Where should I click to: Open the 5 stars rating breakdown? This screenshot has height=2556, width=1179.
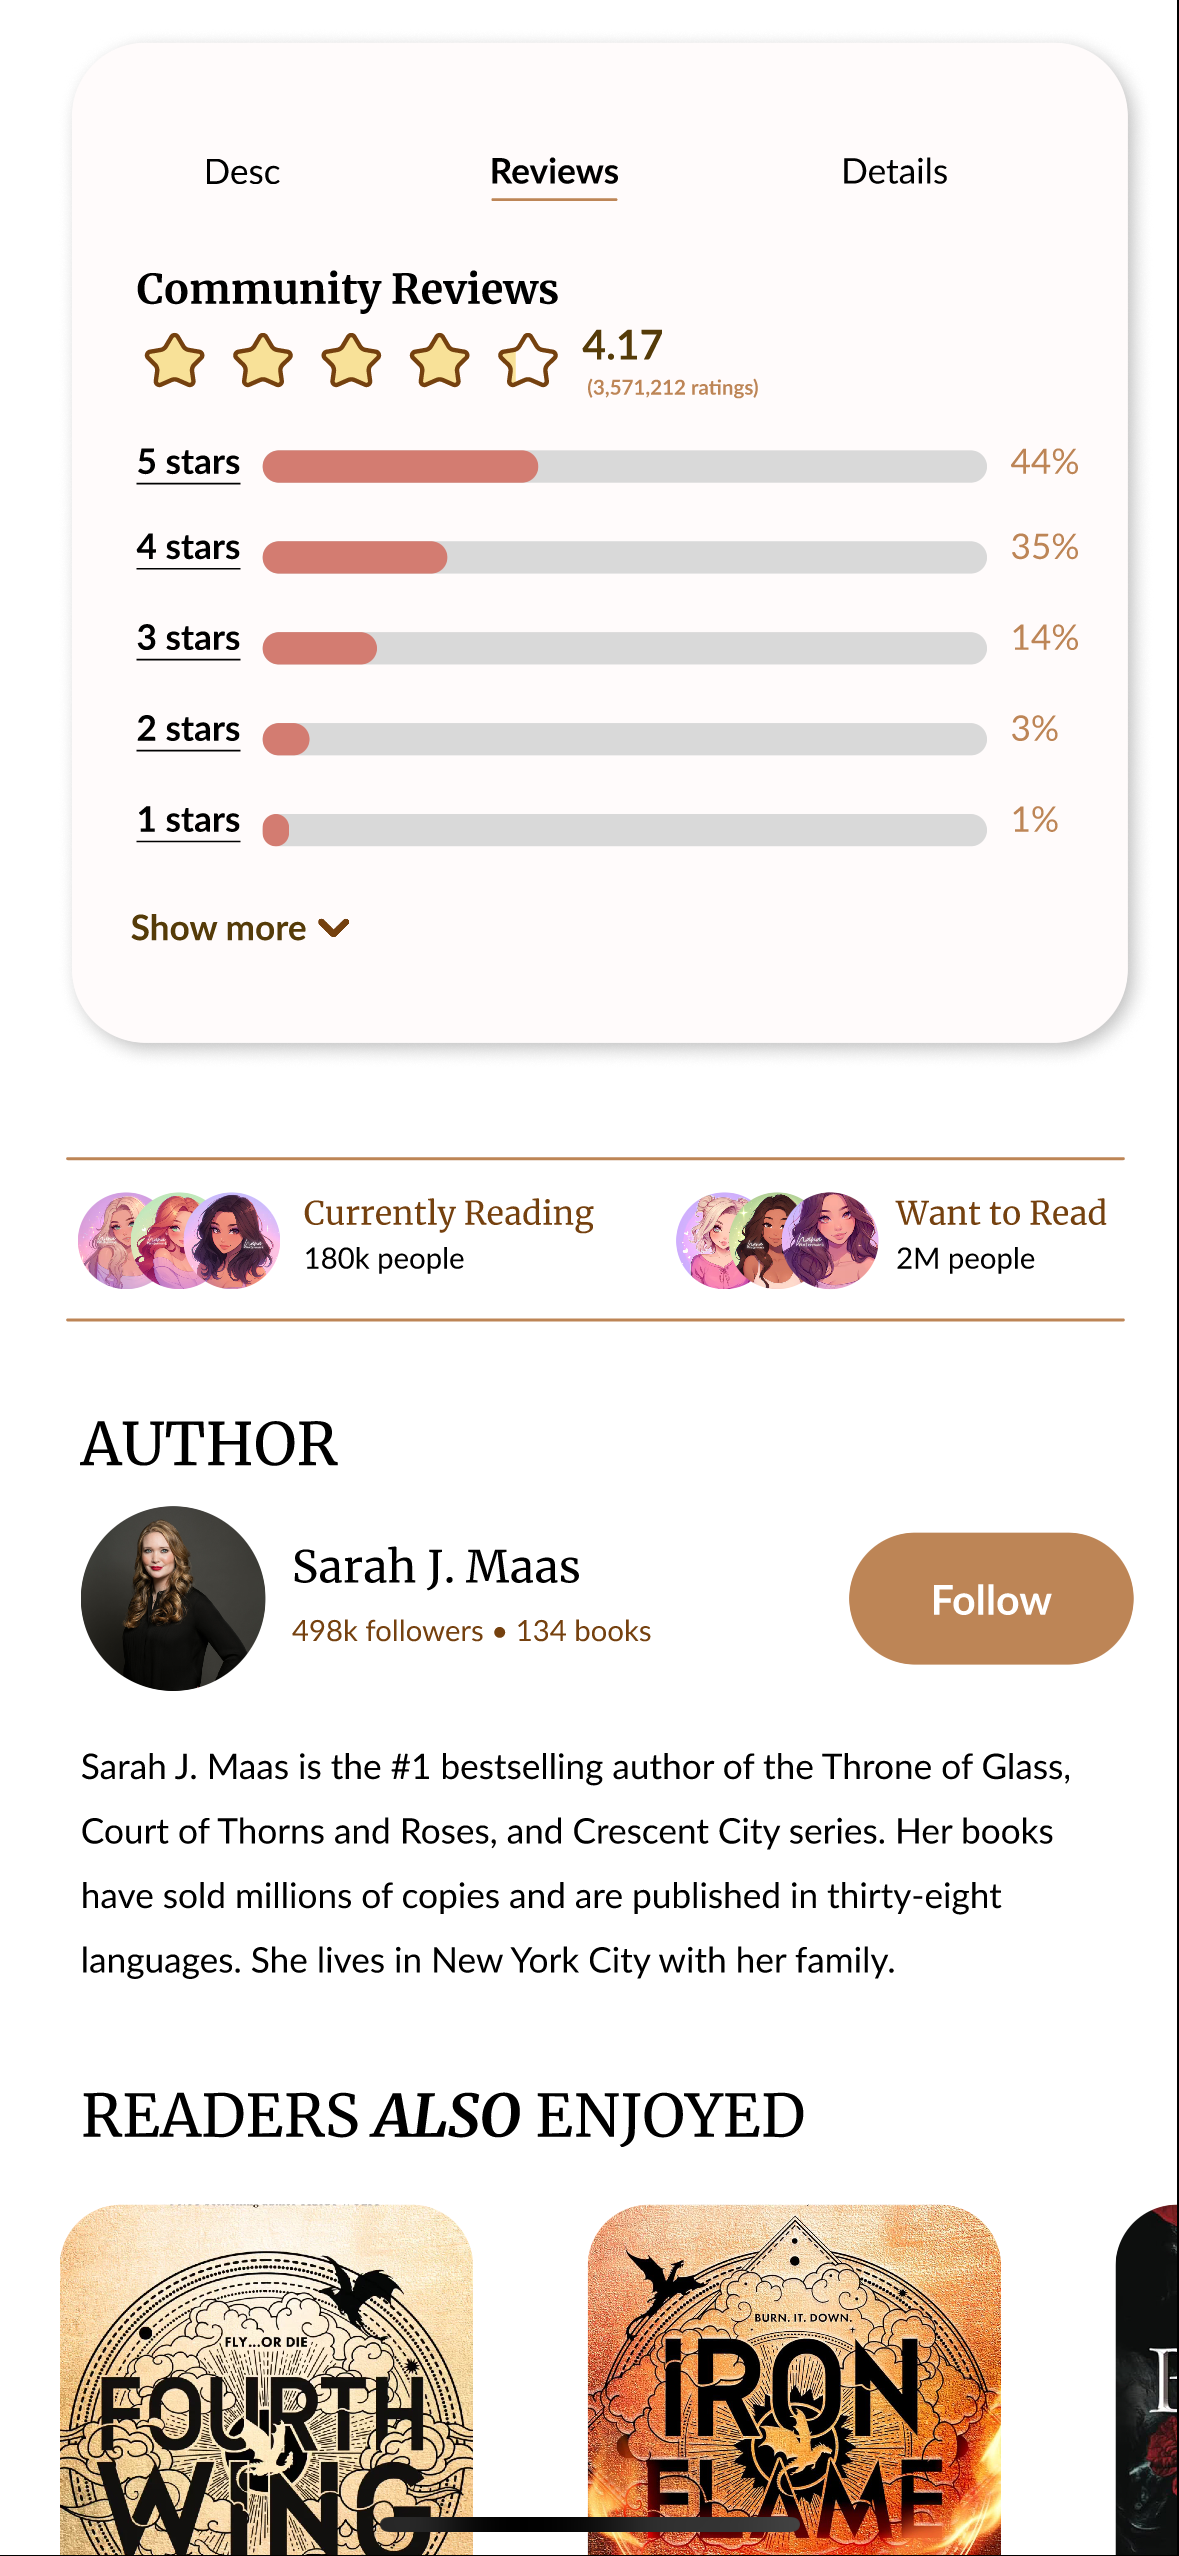(187, 462)
